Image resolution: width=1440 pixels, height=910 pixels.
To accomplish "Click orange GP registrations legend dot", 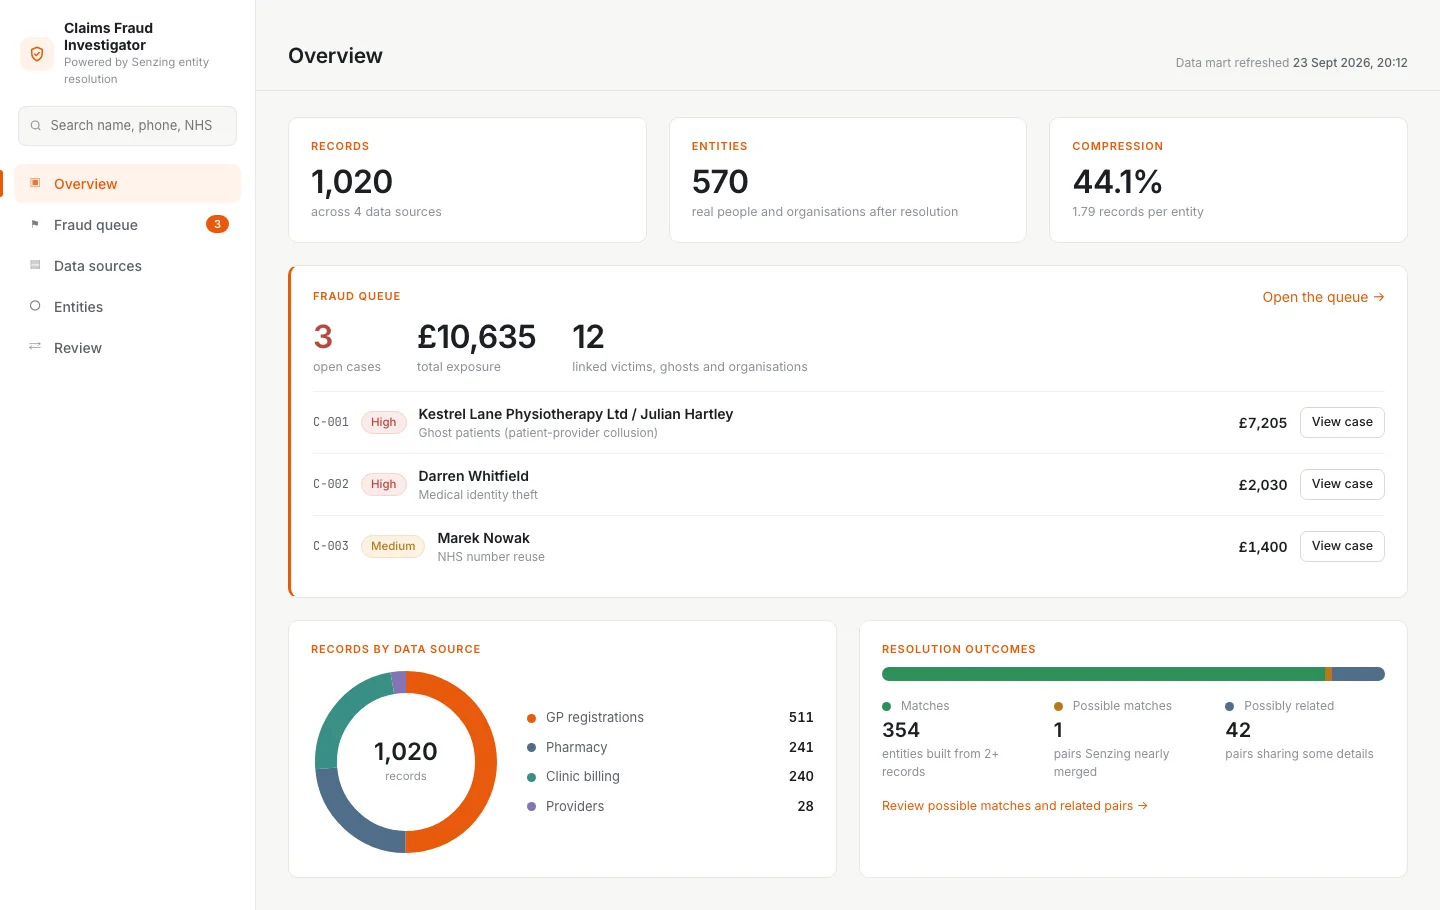I will pos(532,718).
